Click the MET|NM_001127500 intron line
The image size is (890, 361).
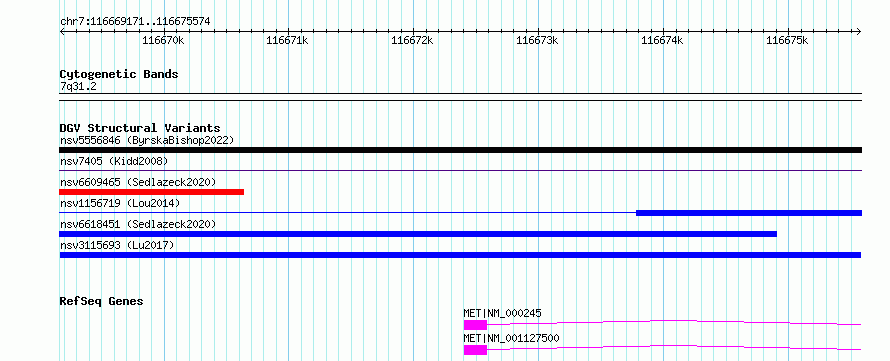tap(674, 347)
